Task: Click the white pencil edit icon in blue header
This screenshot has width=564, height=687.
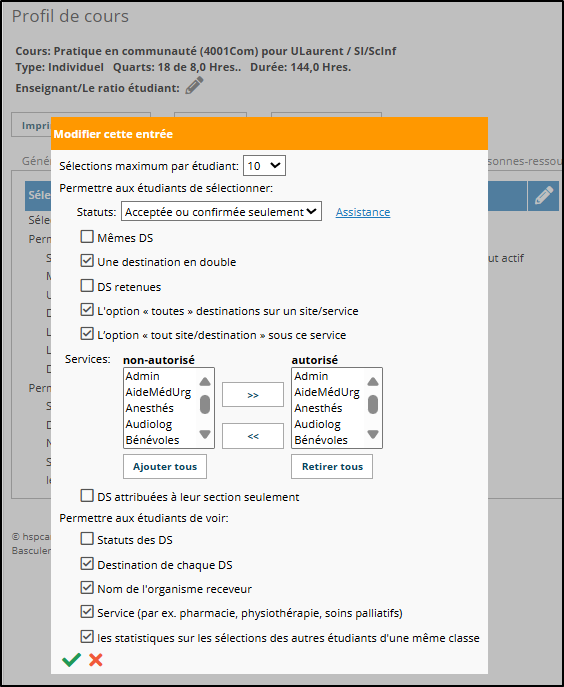Action: point(543,195)
